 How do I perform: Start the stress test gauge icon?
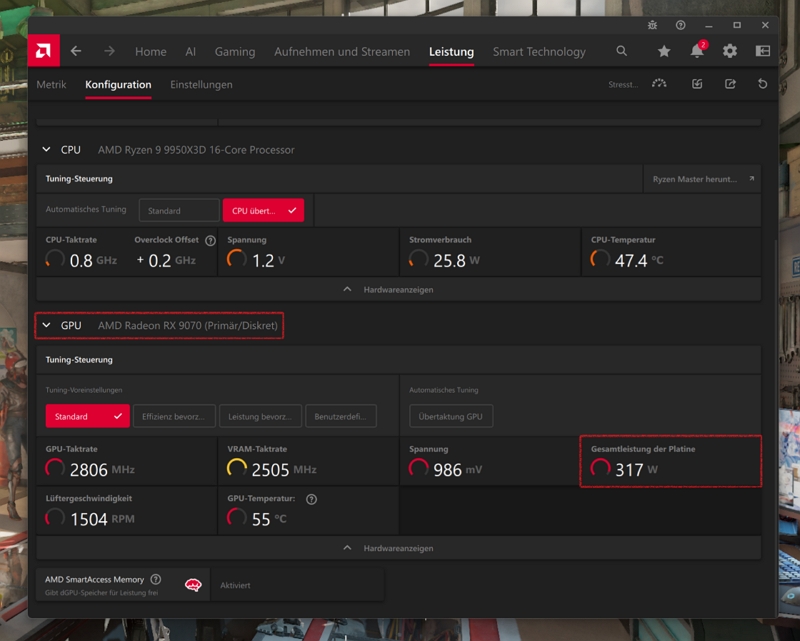point(659,84)
